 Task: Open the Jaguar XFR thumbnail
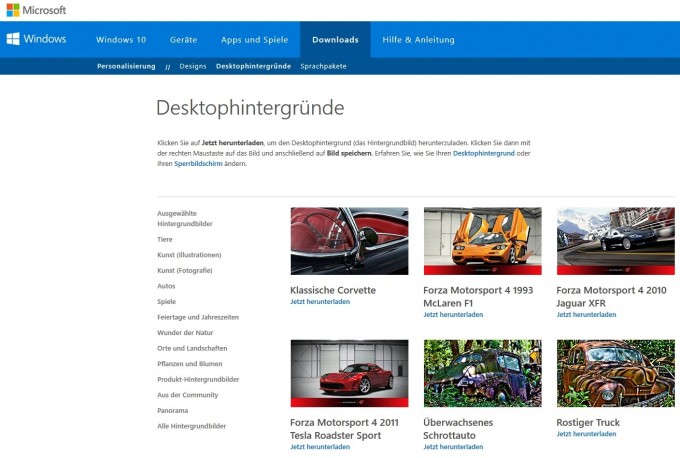[616, 241]
